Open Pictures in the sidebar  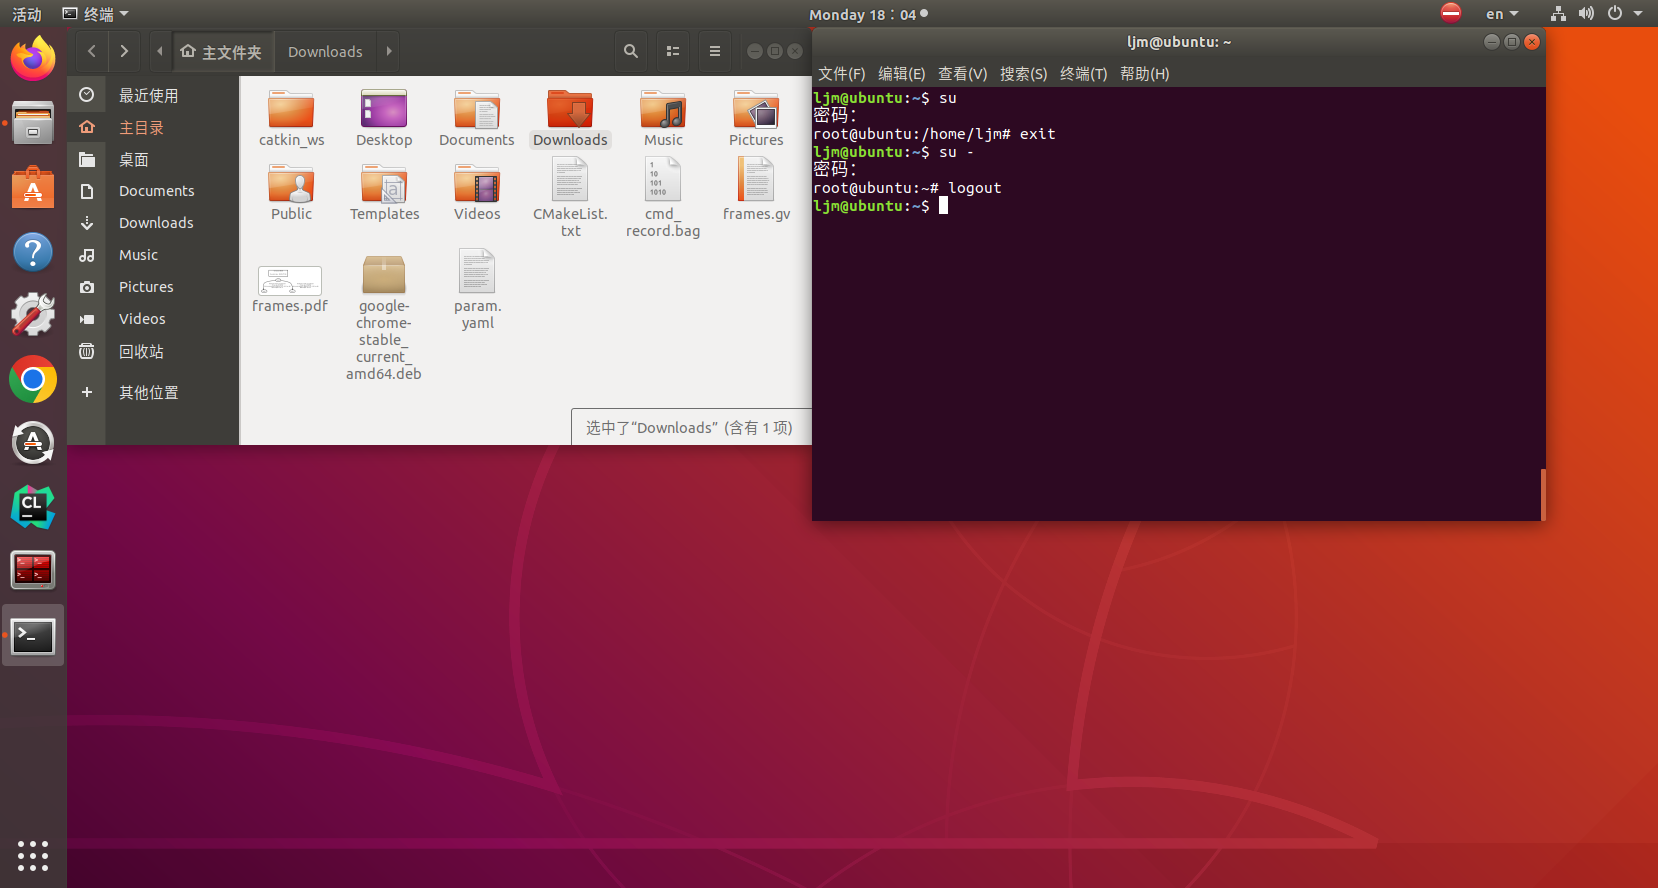click(x=152, y=287)
